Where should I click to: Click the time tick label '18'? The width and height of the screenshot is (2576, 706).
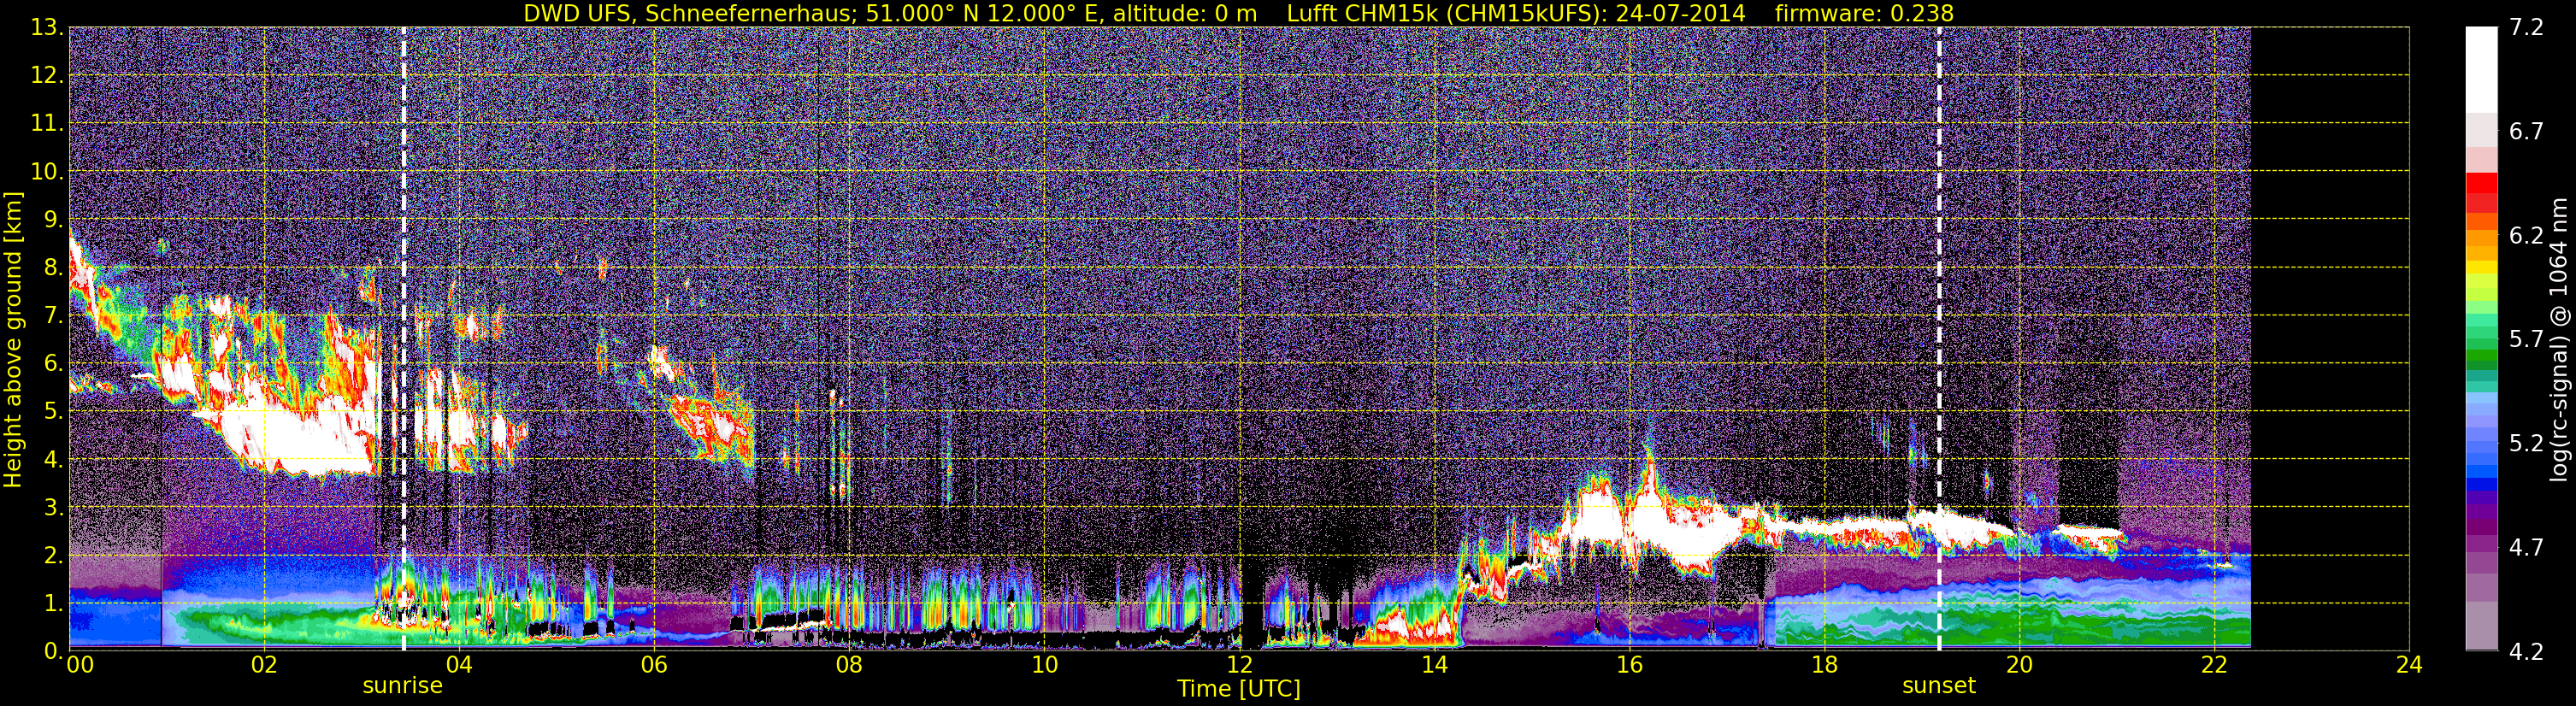[1824, 665]
